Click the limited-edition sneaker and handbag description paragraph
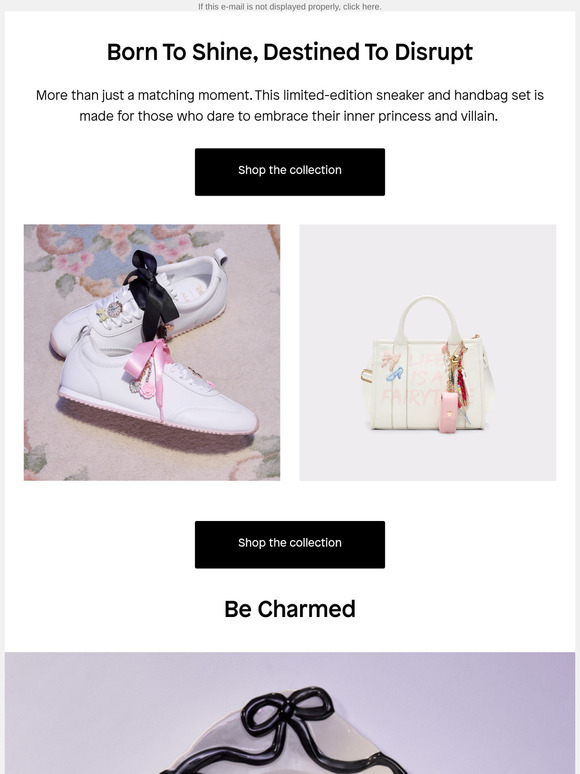This screenshot has height=774, width=580. [x=290, y=106]
